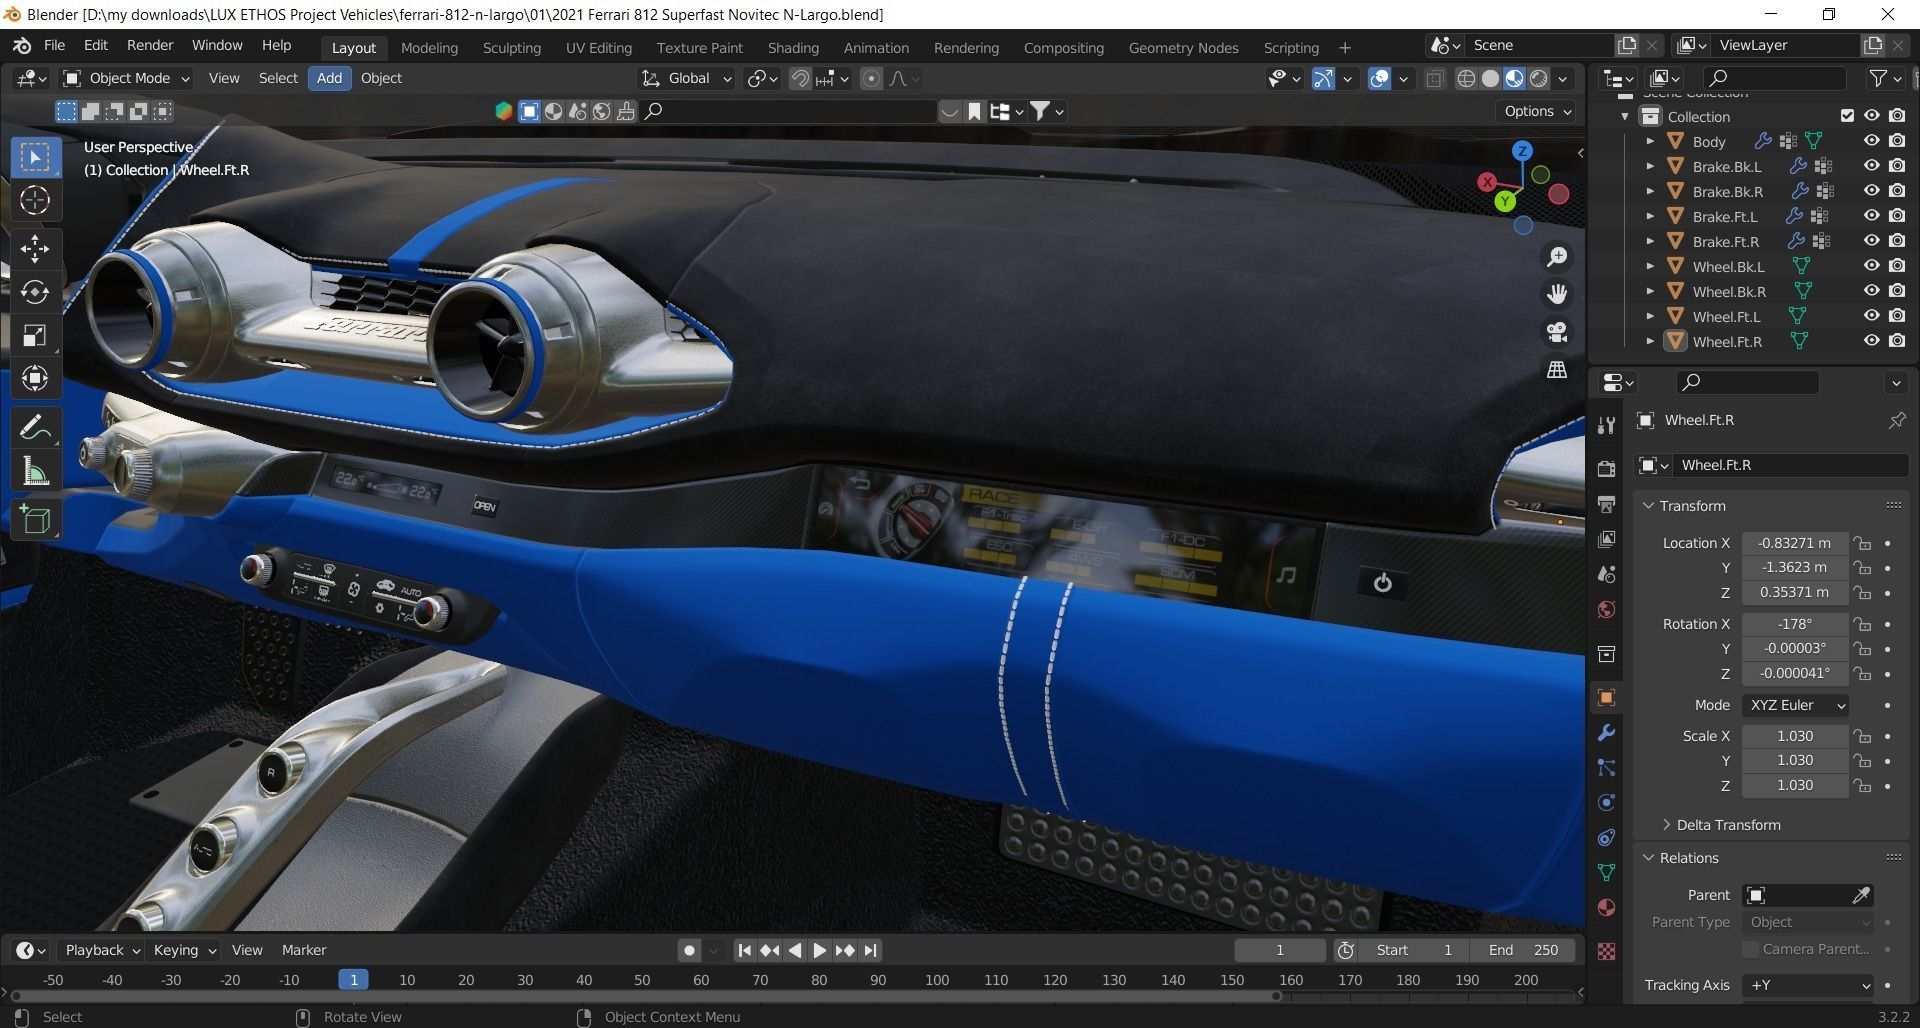Play the animation forward
Viewport: 1920px width, 1028px height.
[x=820, y=951]
